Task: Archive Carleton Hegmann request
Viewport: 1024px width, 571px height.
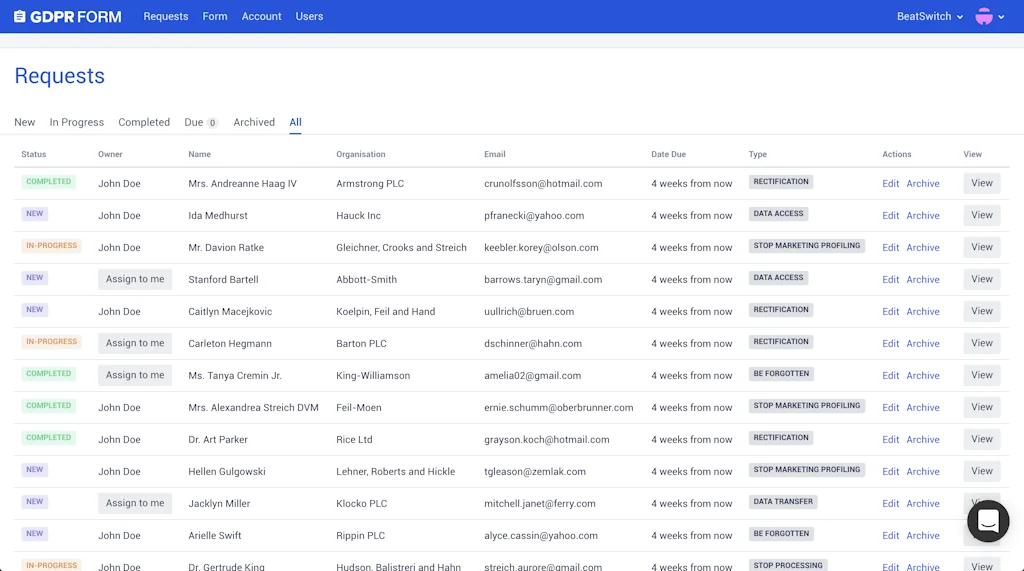Action: (923, 344)
